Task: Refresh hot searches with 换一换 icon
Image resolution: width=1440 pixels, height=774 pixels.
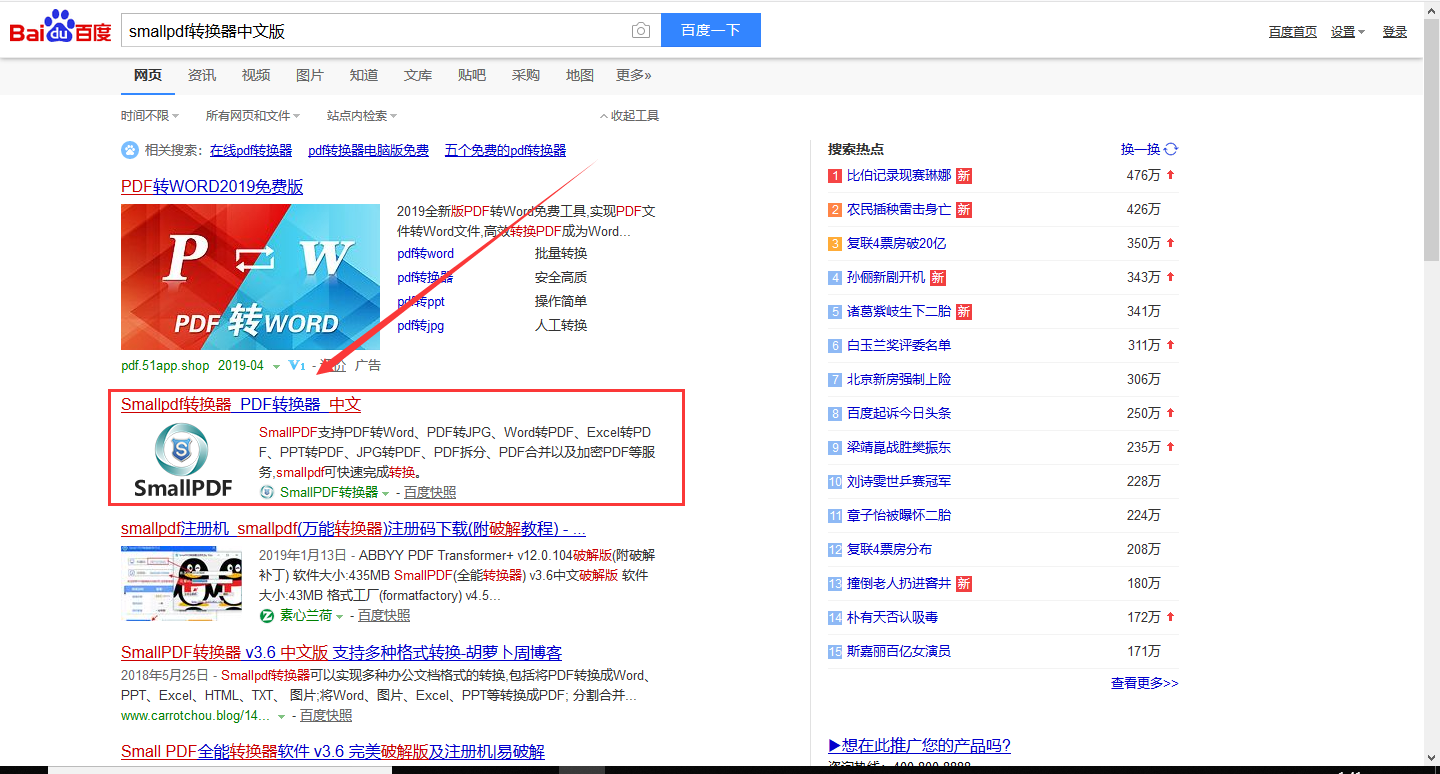Action: click(1171, 149)
